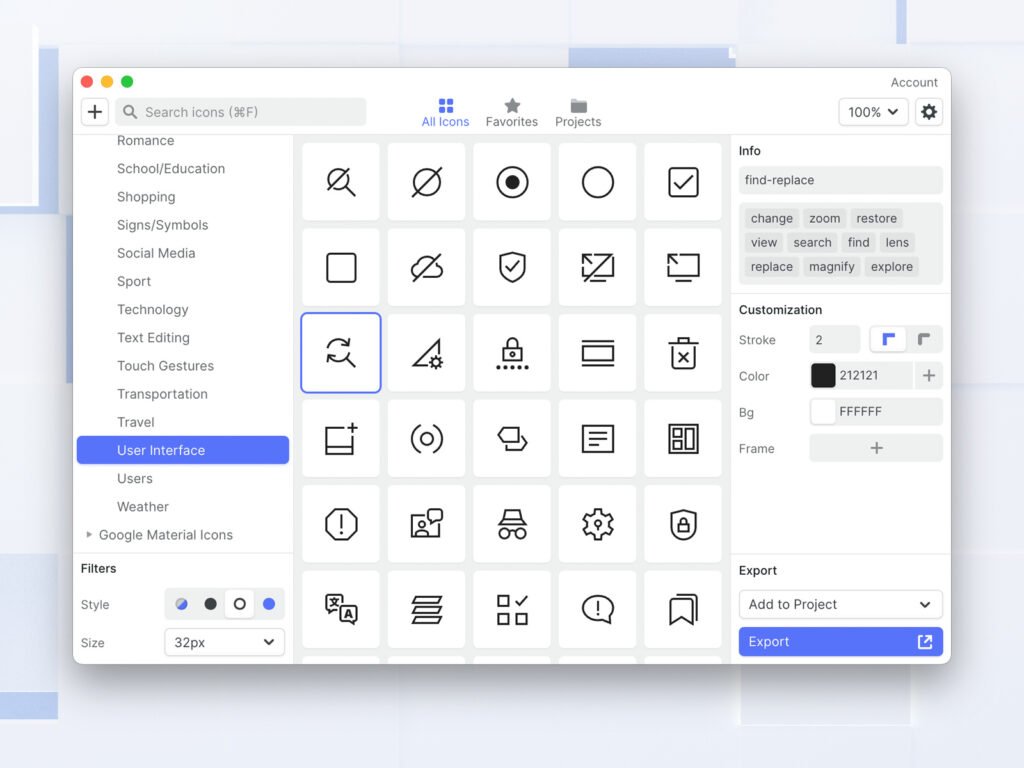Choose the trash bin with X icon
1024x768 pixels.
click(682, 353)
